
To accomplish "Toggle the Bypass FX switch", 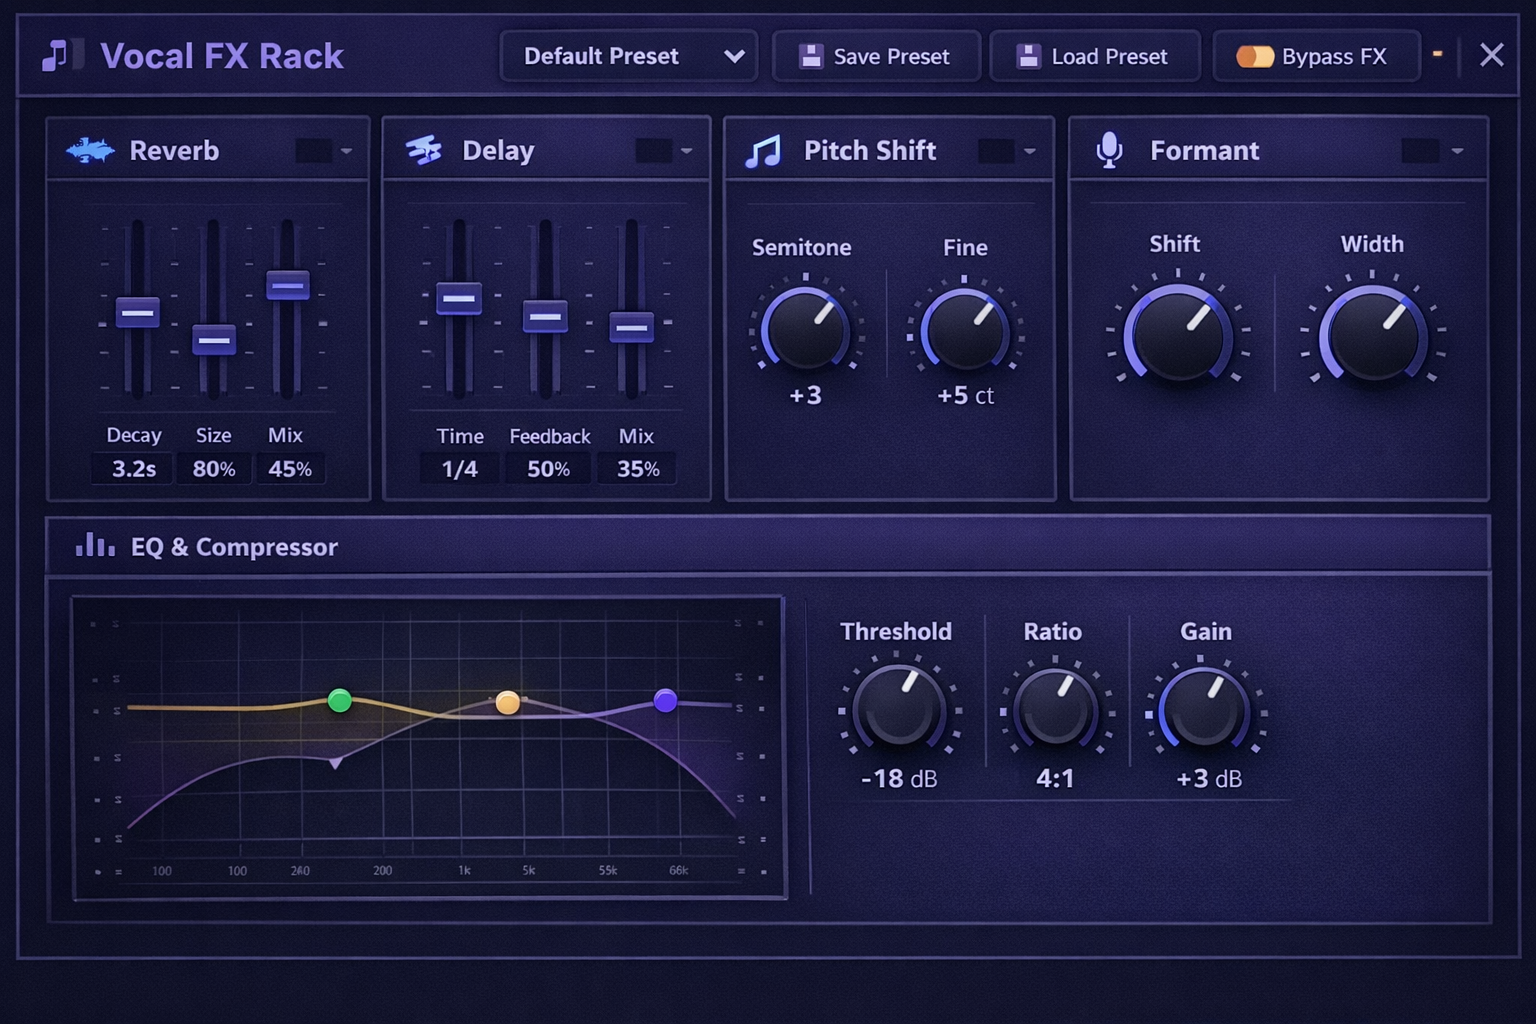I will coord(1254,56).
